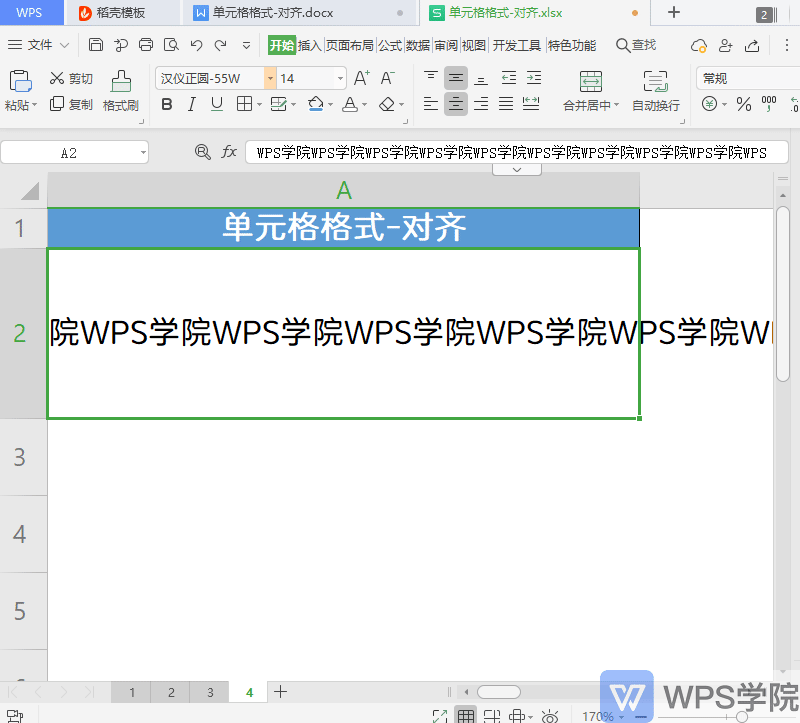Select sheet tab 2

coord(171,692)
